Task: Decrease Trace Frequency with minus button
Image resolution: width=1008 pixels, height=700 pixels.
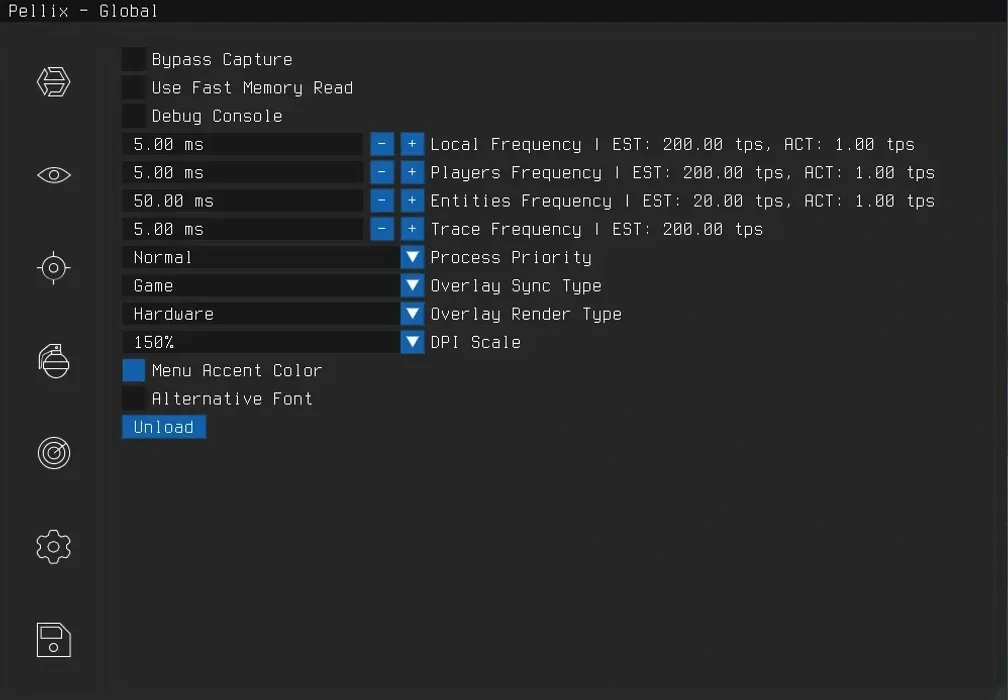Action: [x=382, y=229]
